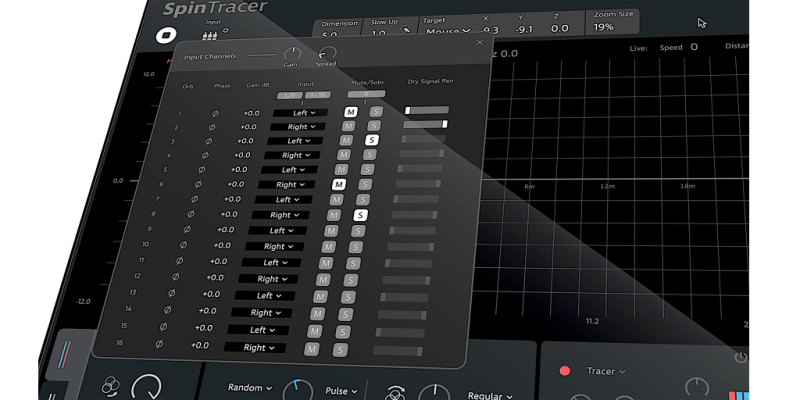
Task: Open the Regular dropdown
Action: 490,396
